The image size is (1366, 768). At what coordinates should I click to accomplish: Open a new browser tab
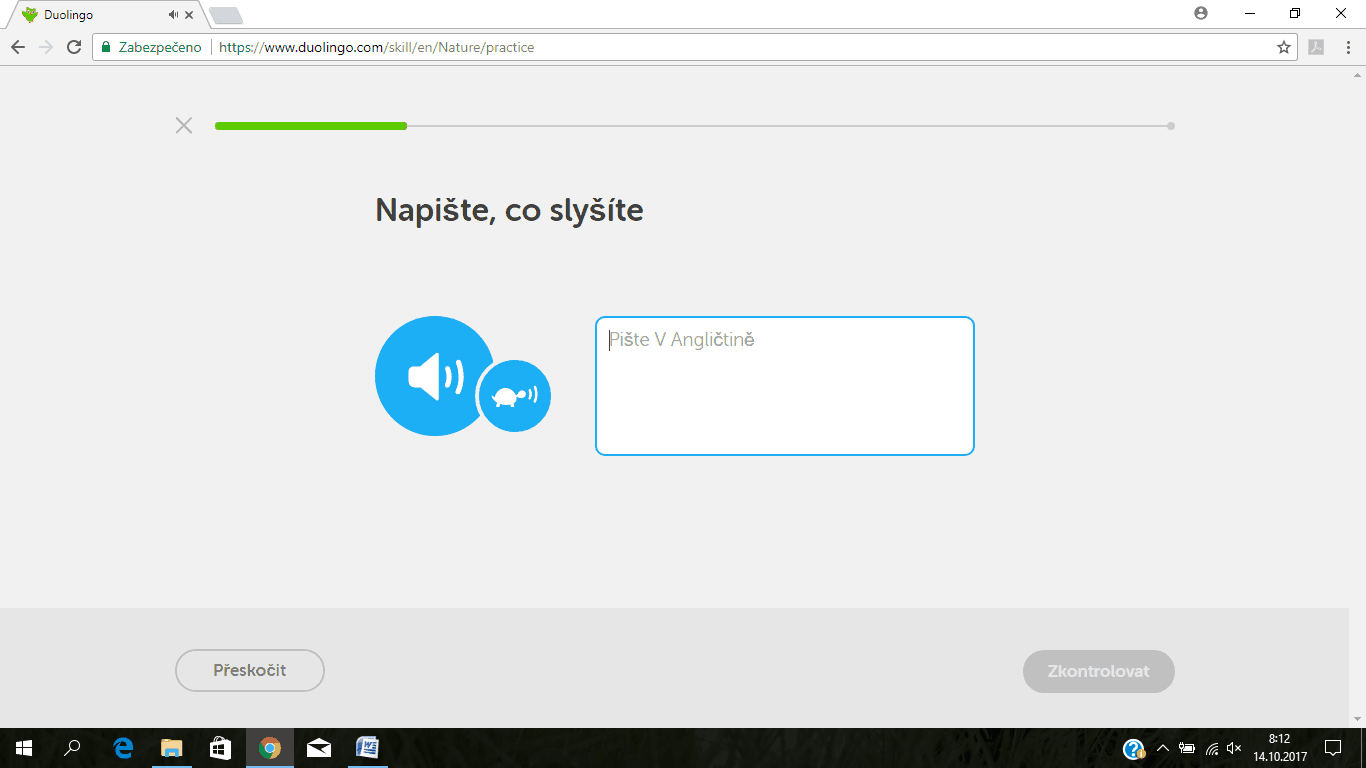[226, 15]
